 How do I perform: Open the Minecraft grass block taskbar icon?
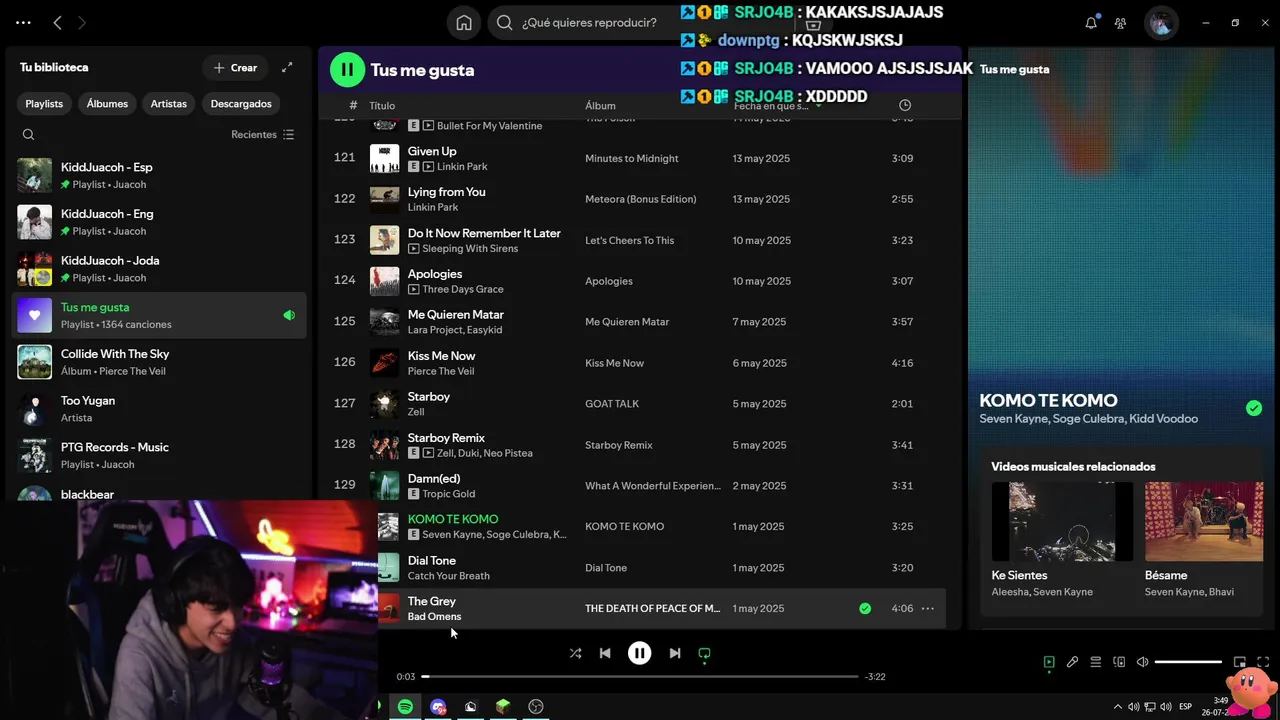503,707
